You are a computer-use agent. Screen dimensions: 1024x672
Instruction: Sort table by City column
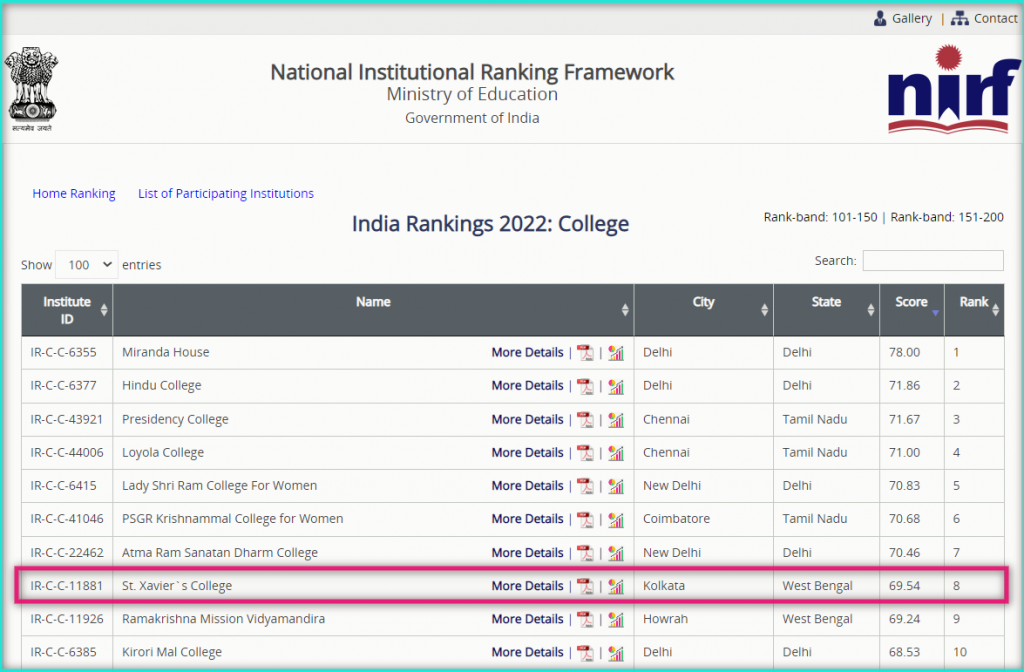click(x=703, y=310)
